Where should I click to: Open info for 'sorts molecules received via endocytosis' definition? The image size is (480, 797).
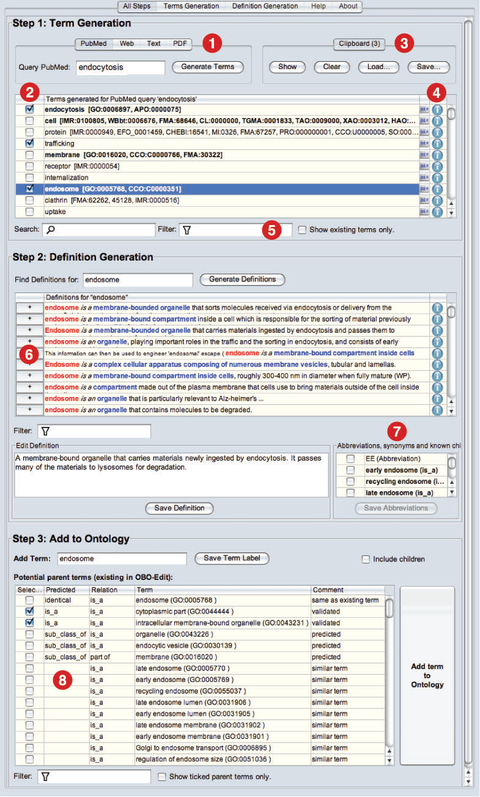437,309
